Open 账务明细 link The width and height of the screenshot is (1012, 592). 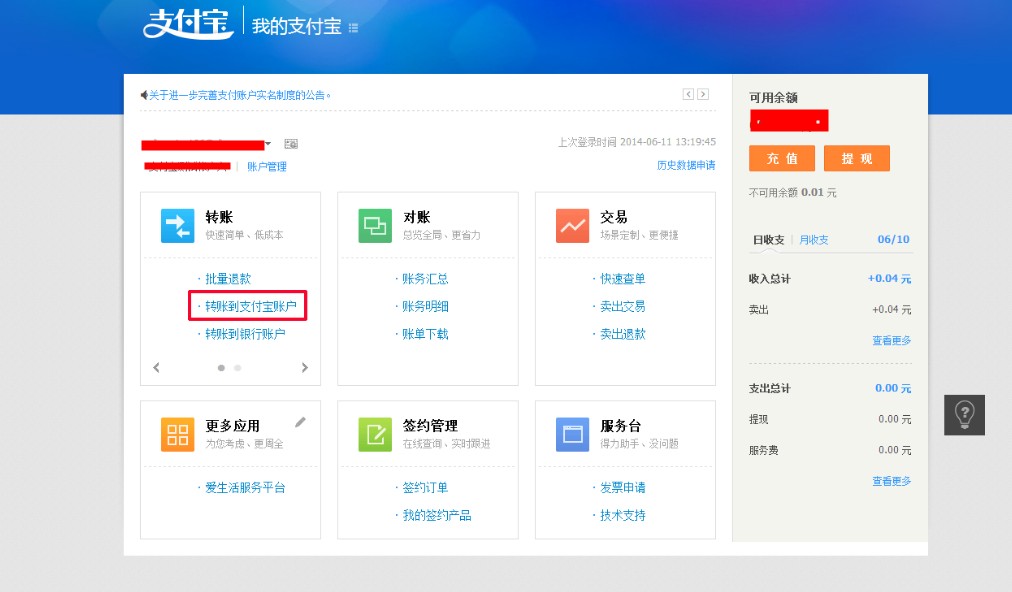425,306
